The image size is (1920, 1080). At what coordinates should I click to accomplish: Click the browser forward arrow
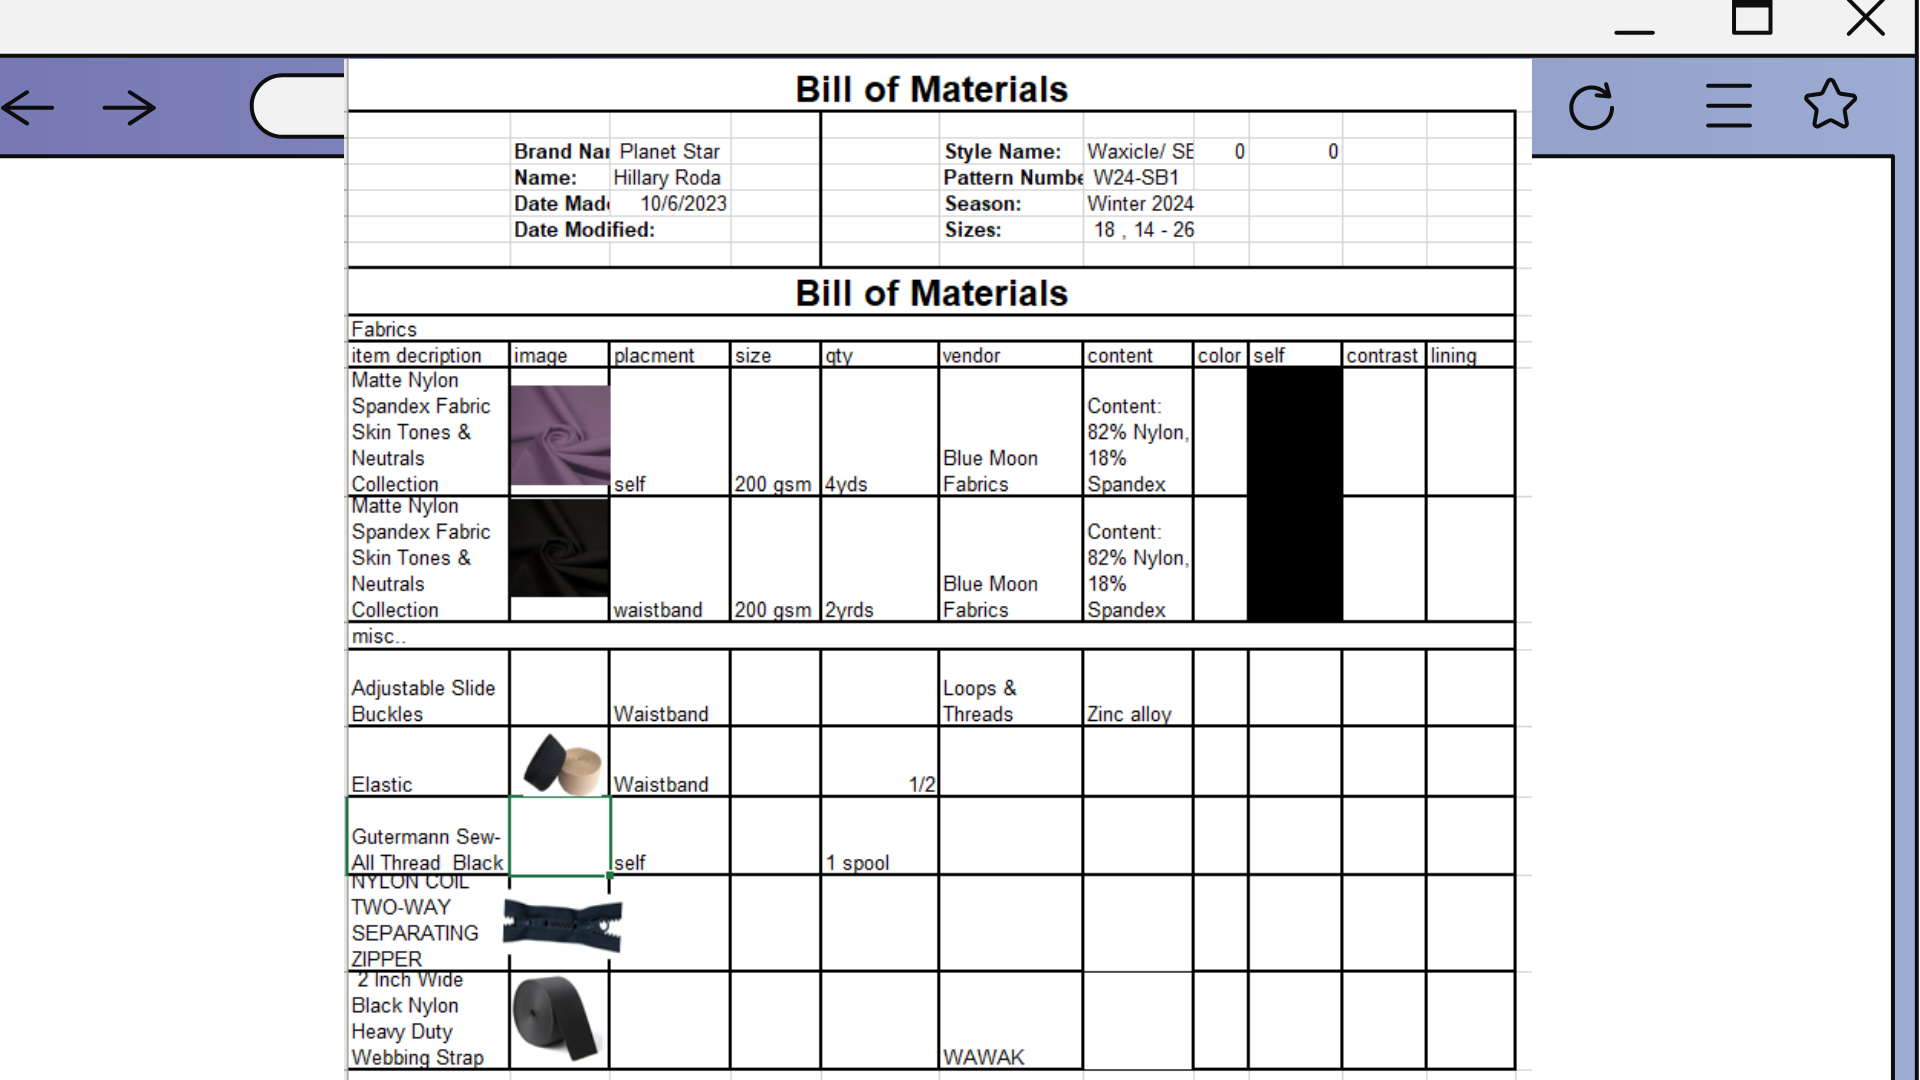click(130, 107)
